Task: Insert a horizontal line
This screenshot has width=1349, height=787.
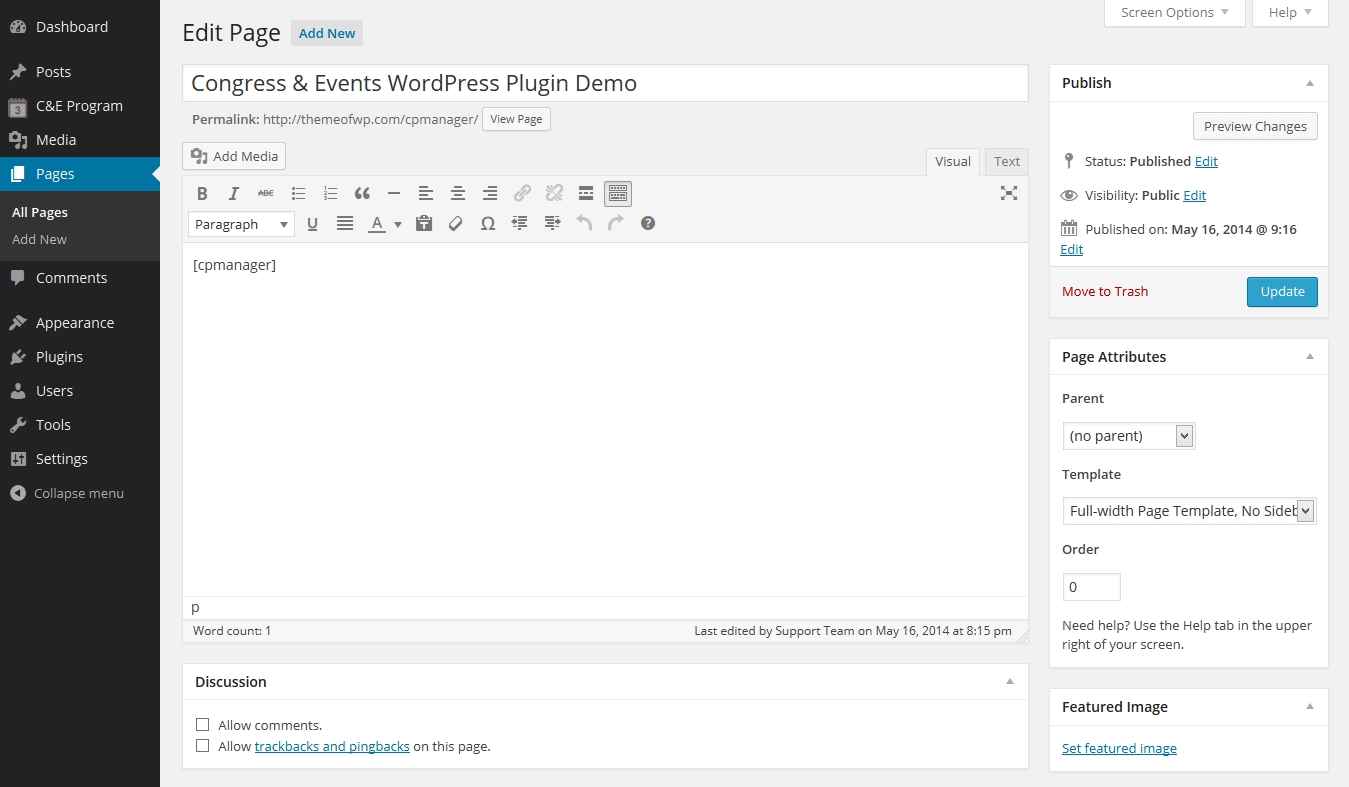Action: (394, 193)
